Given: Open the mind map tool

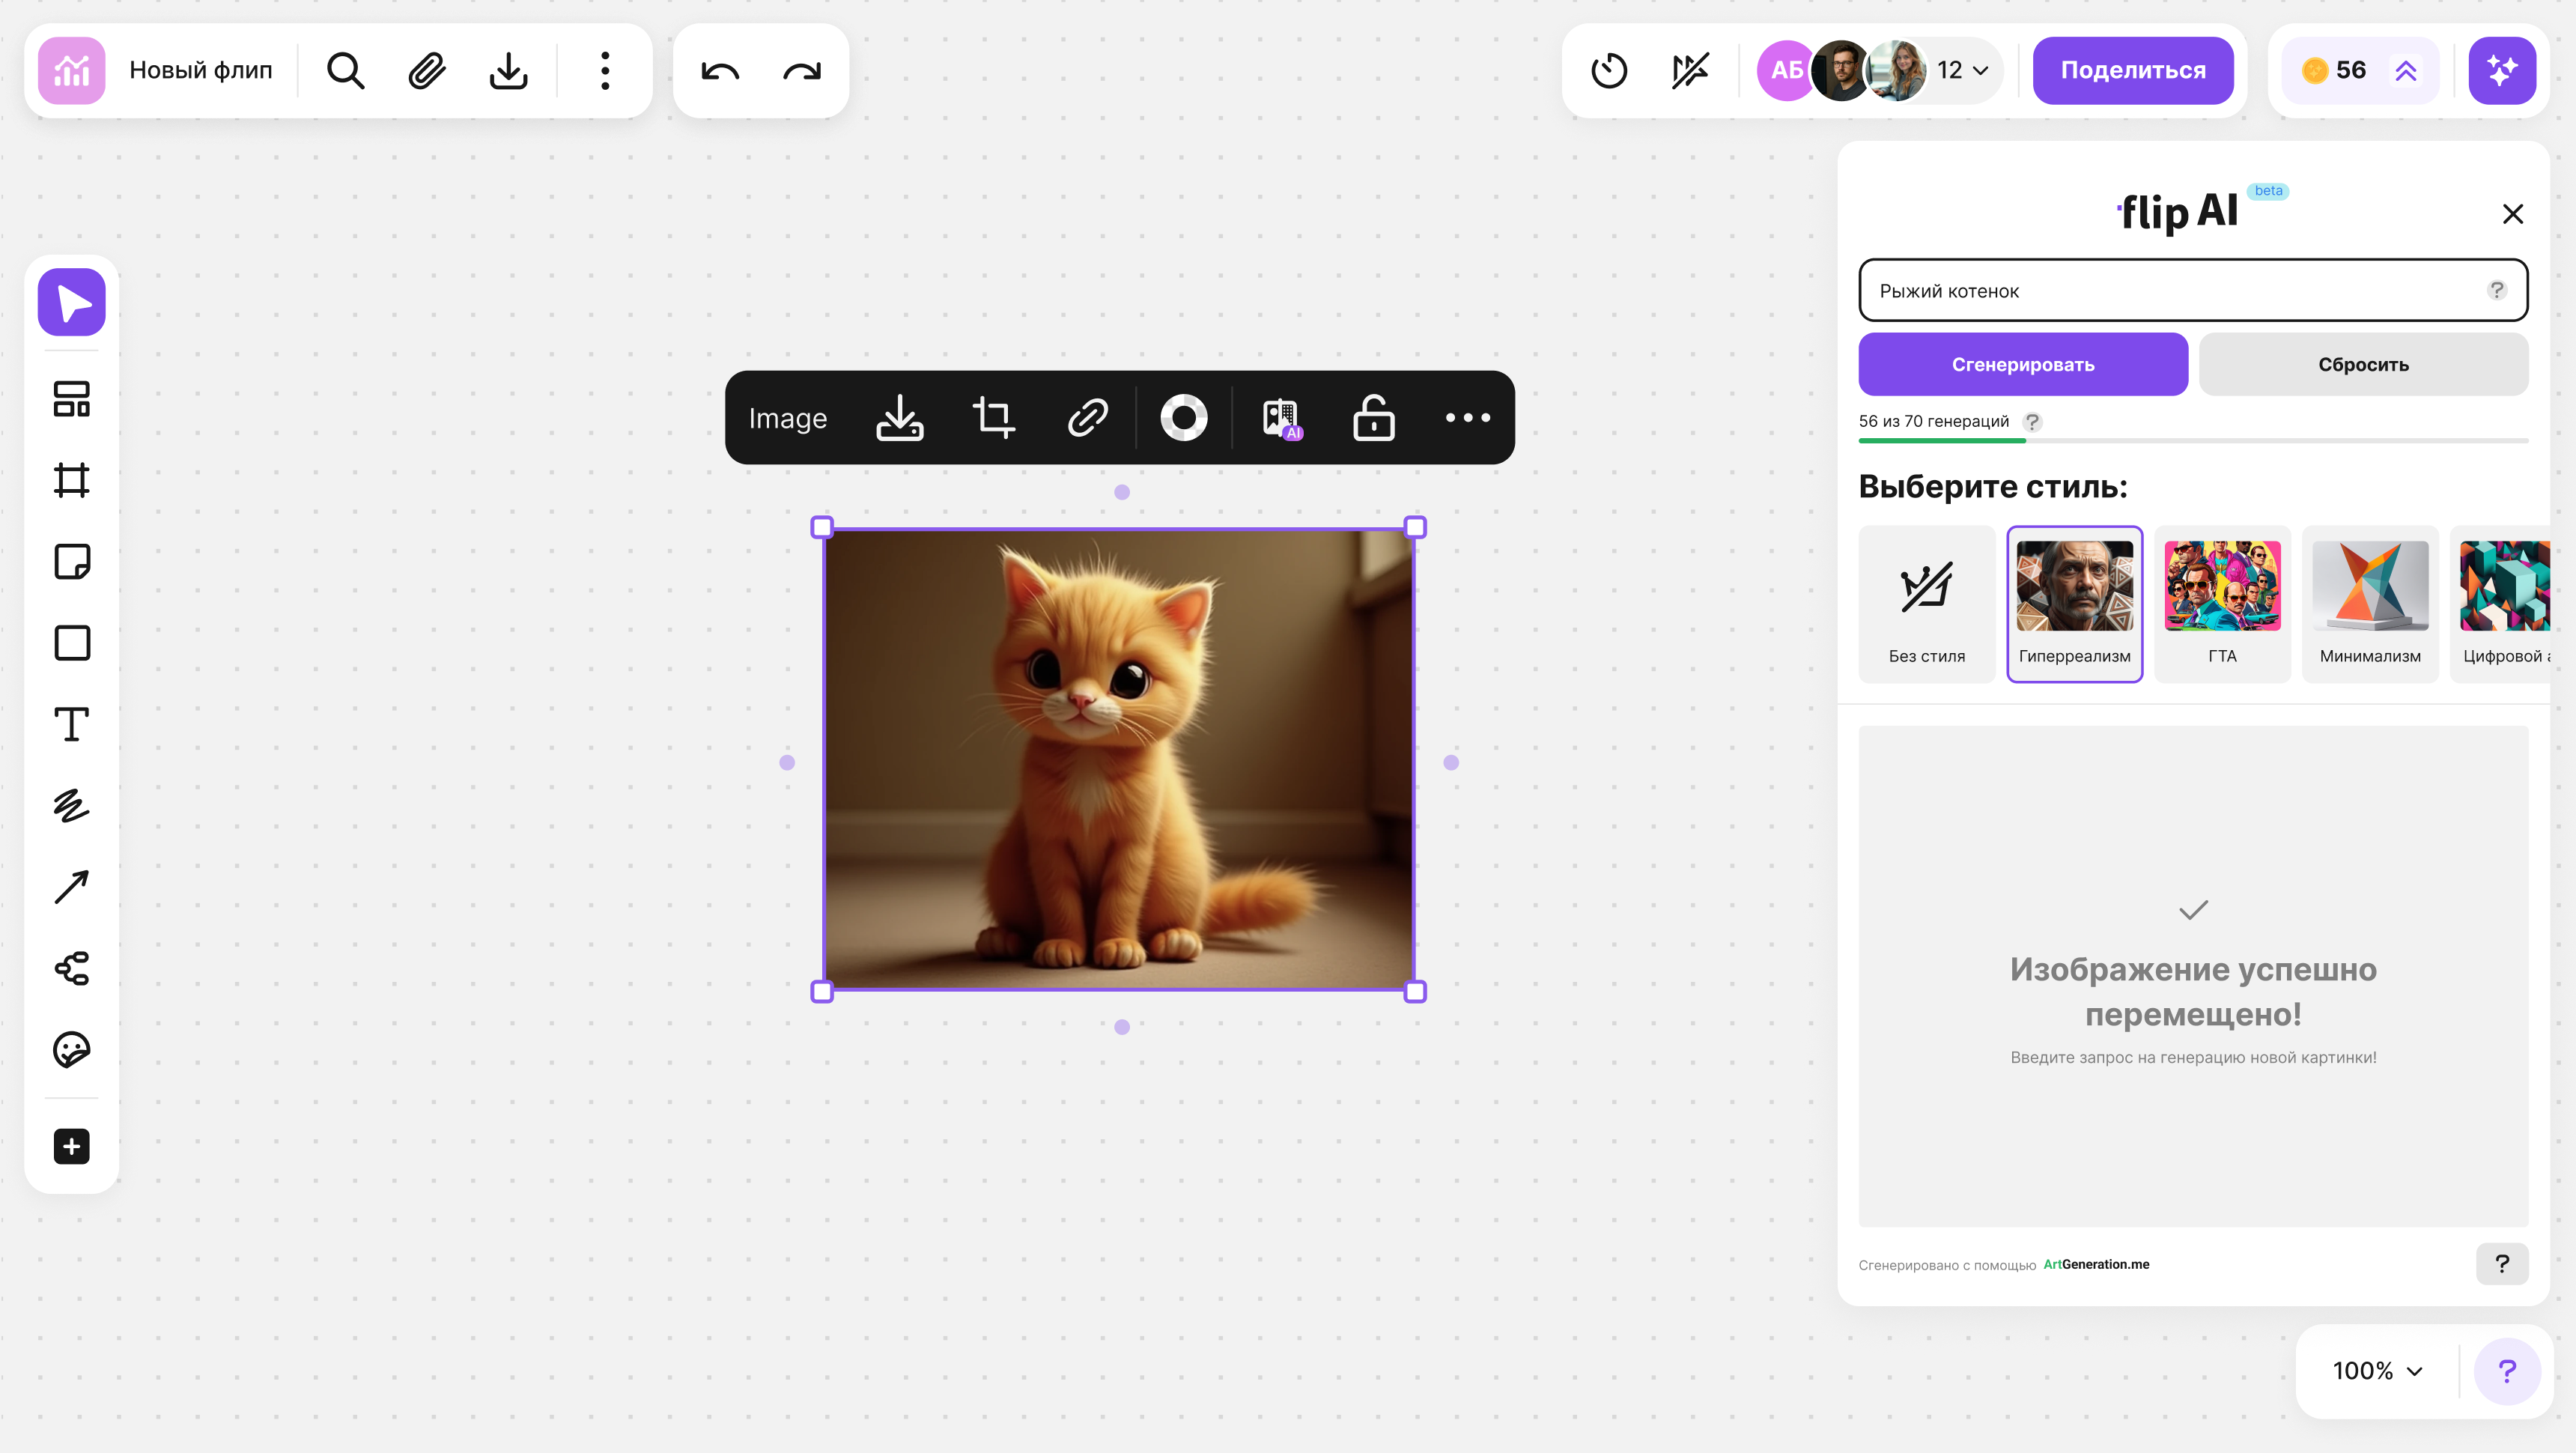Looking at the screenshot, I should click(71, 968).
